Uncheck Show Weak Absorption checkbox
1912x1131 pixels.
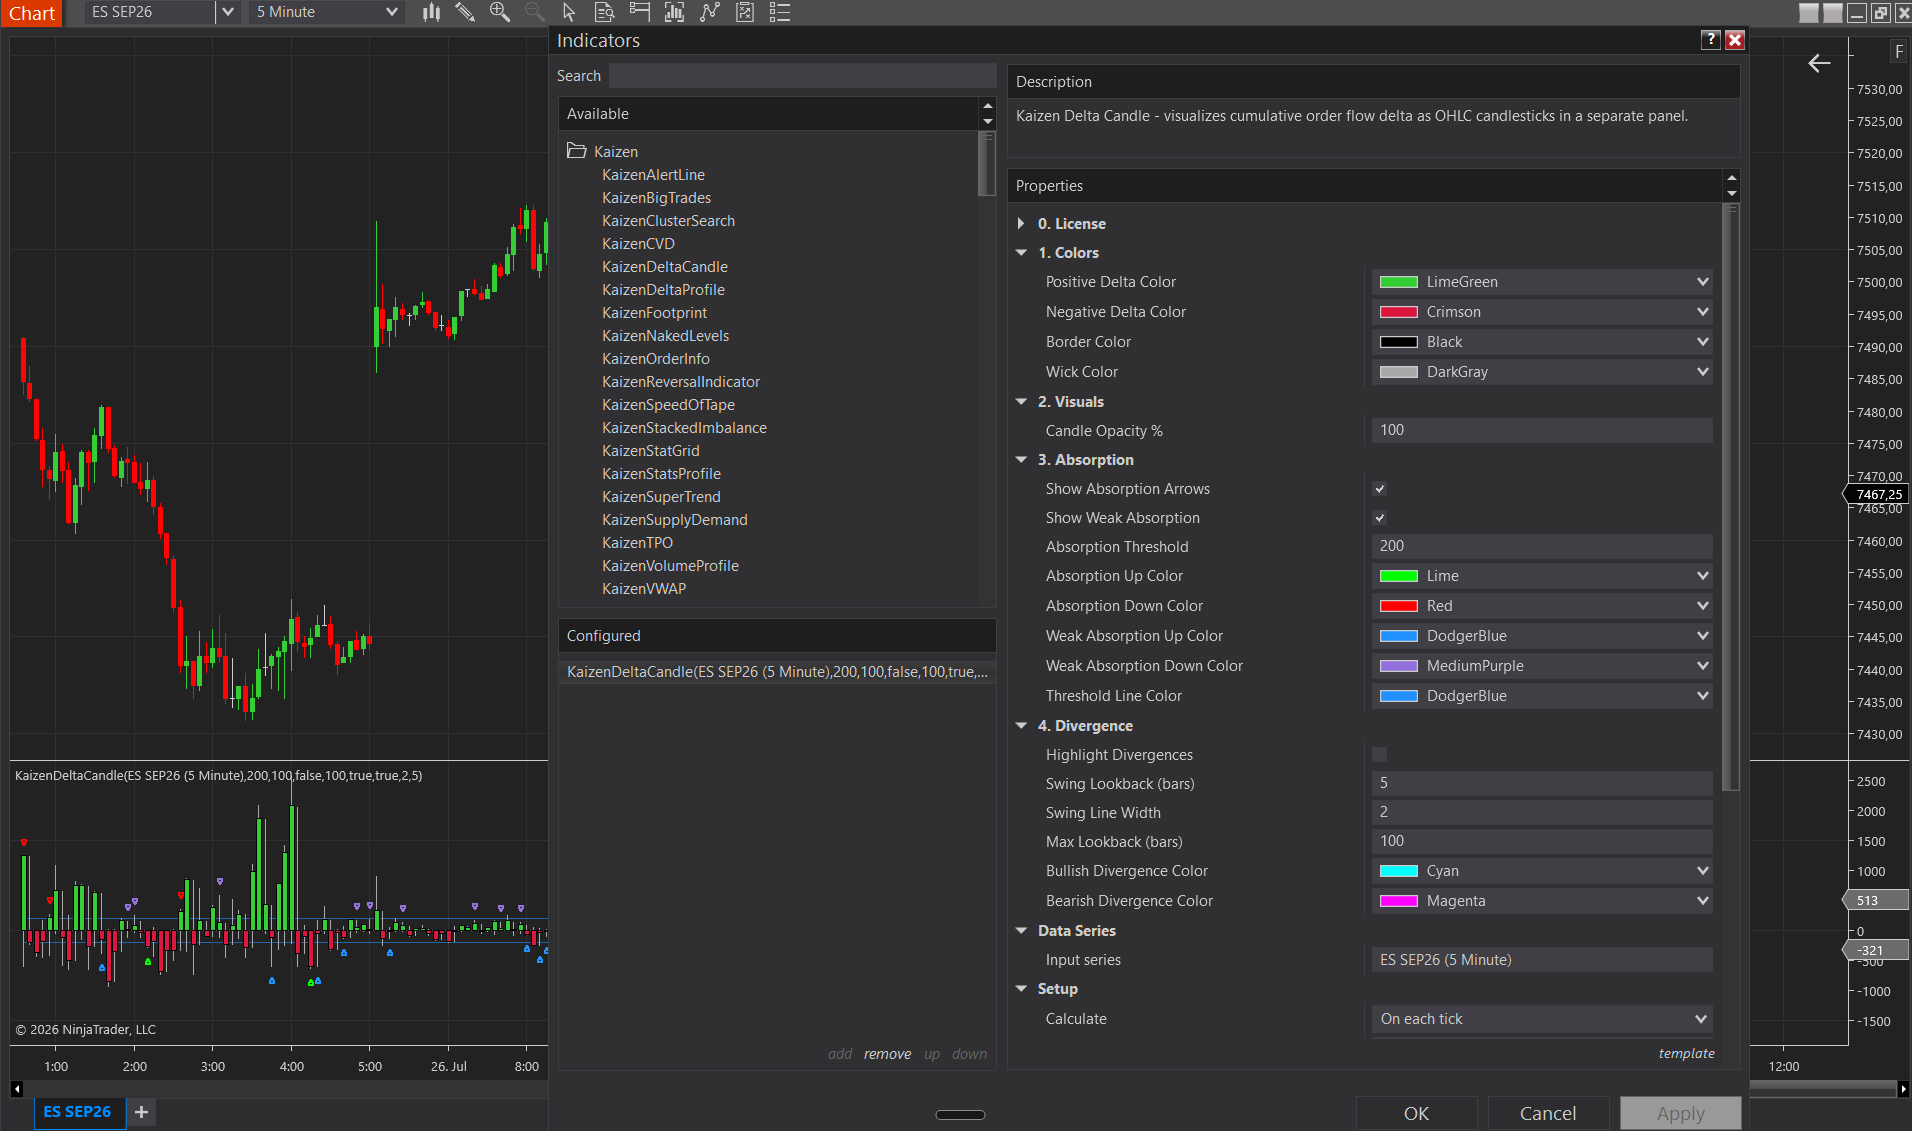click(x=1380, y=518)
